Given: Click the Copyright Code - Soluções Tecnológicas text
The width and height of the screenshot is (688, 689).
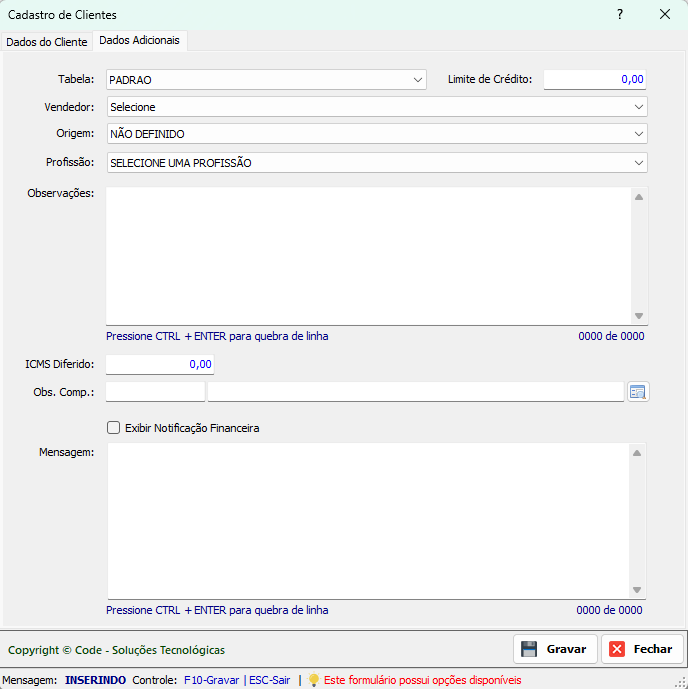Looking at the screenshot, I should click(116, 650).
